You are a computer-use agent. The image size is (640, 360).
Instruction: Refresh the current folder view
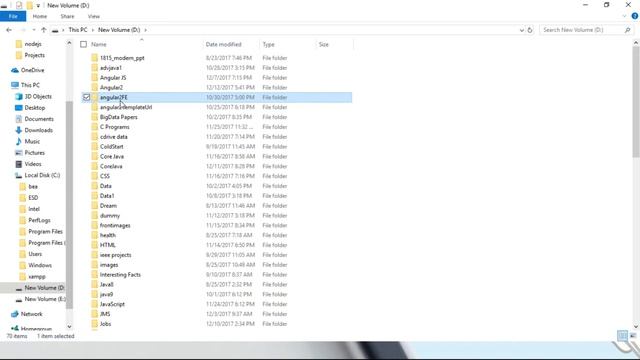530,30
